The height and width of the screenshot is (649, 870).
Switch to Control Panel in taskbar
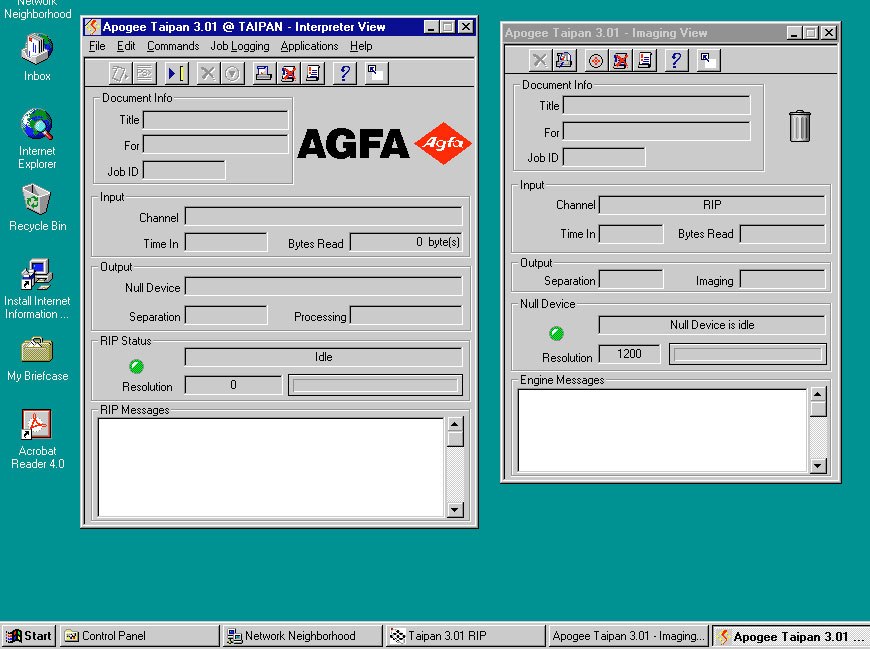[139, 636]
